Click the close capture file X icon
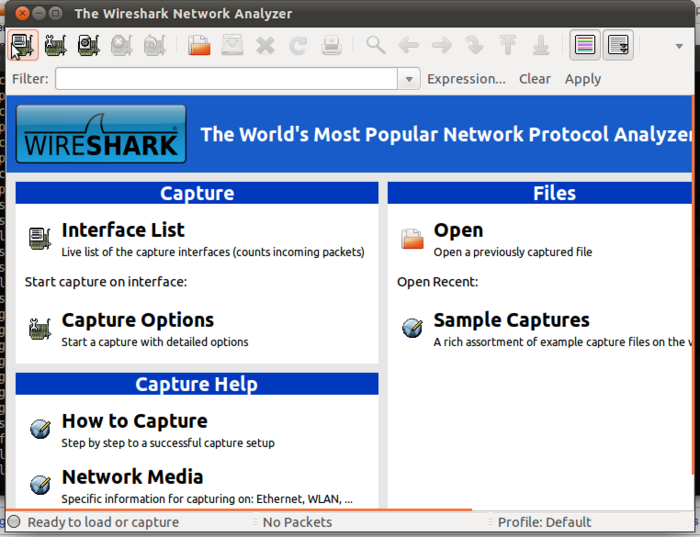The height and width of the screenshot is (537, 700). [x=265, y=45]
